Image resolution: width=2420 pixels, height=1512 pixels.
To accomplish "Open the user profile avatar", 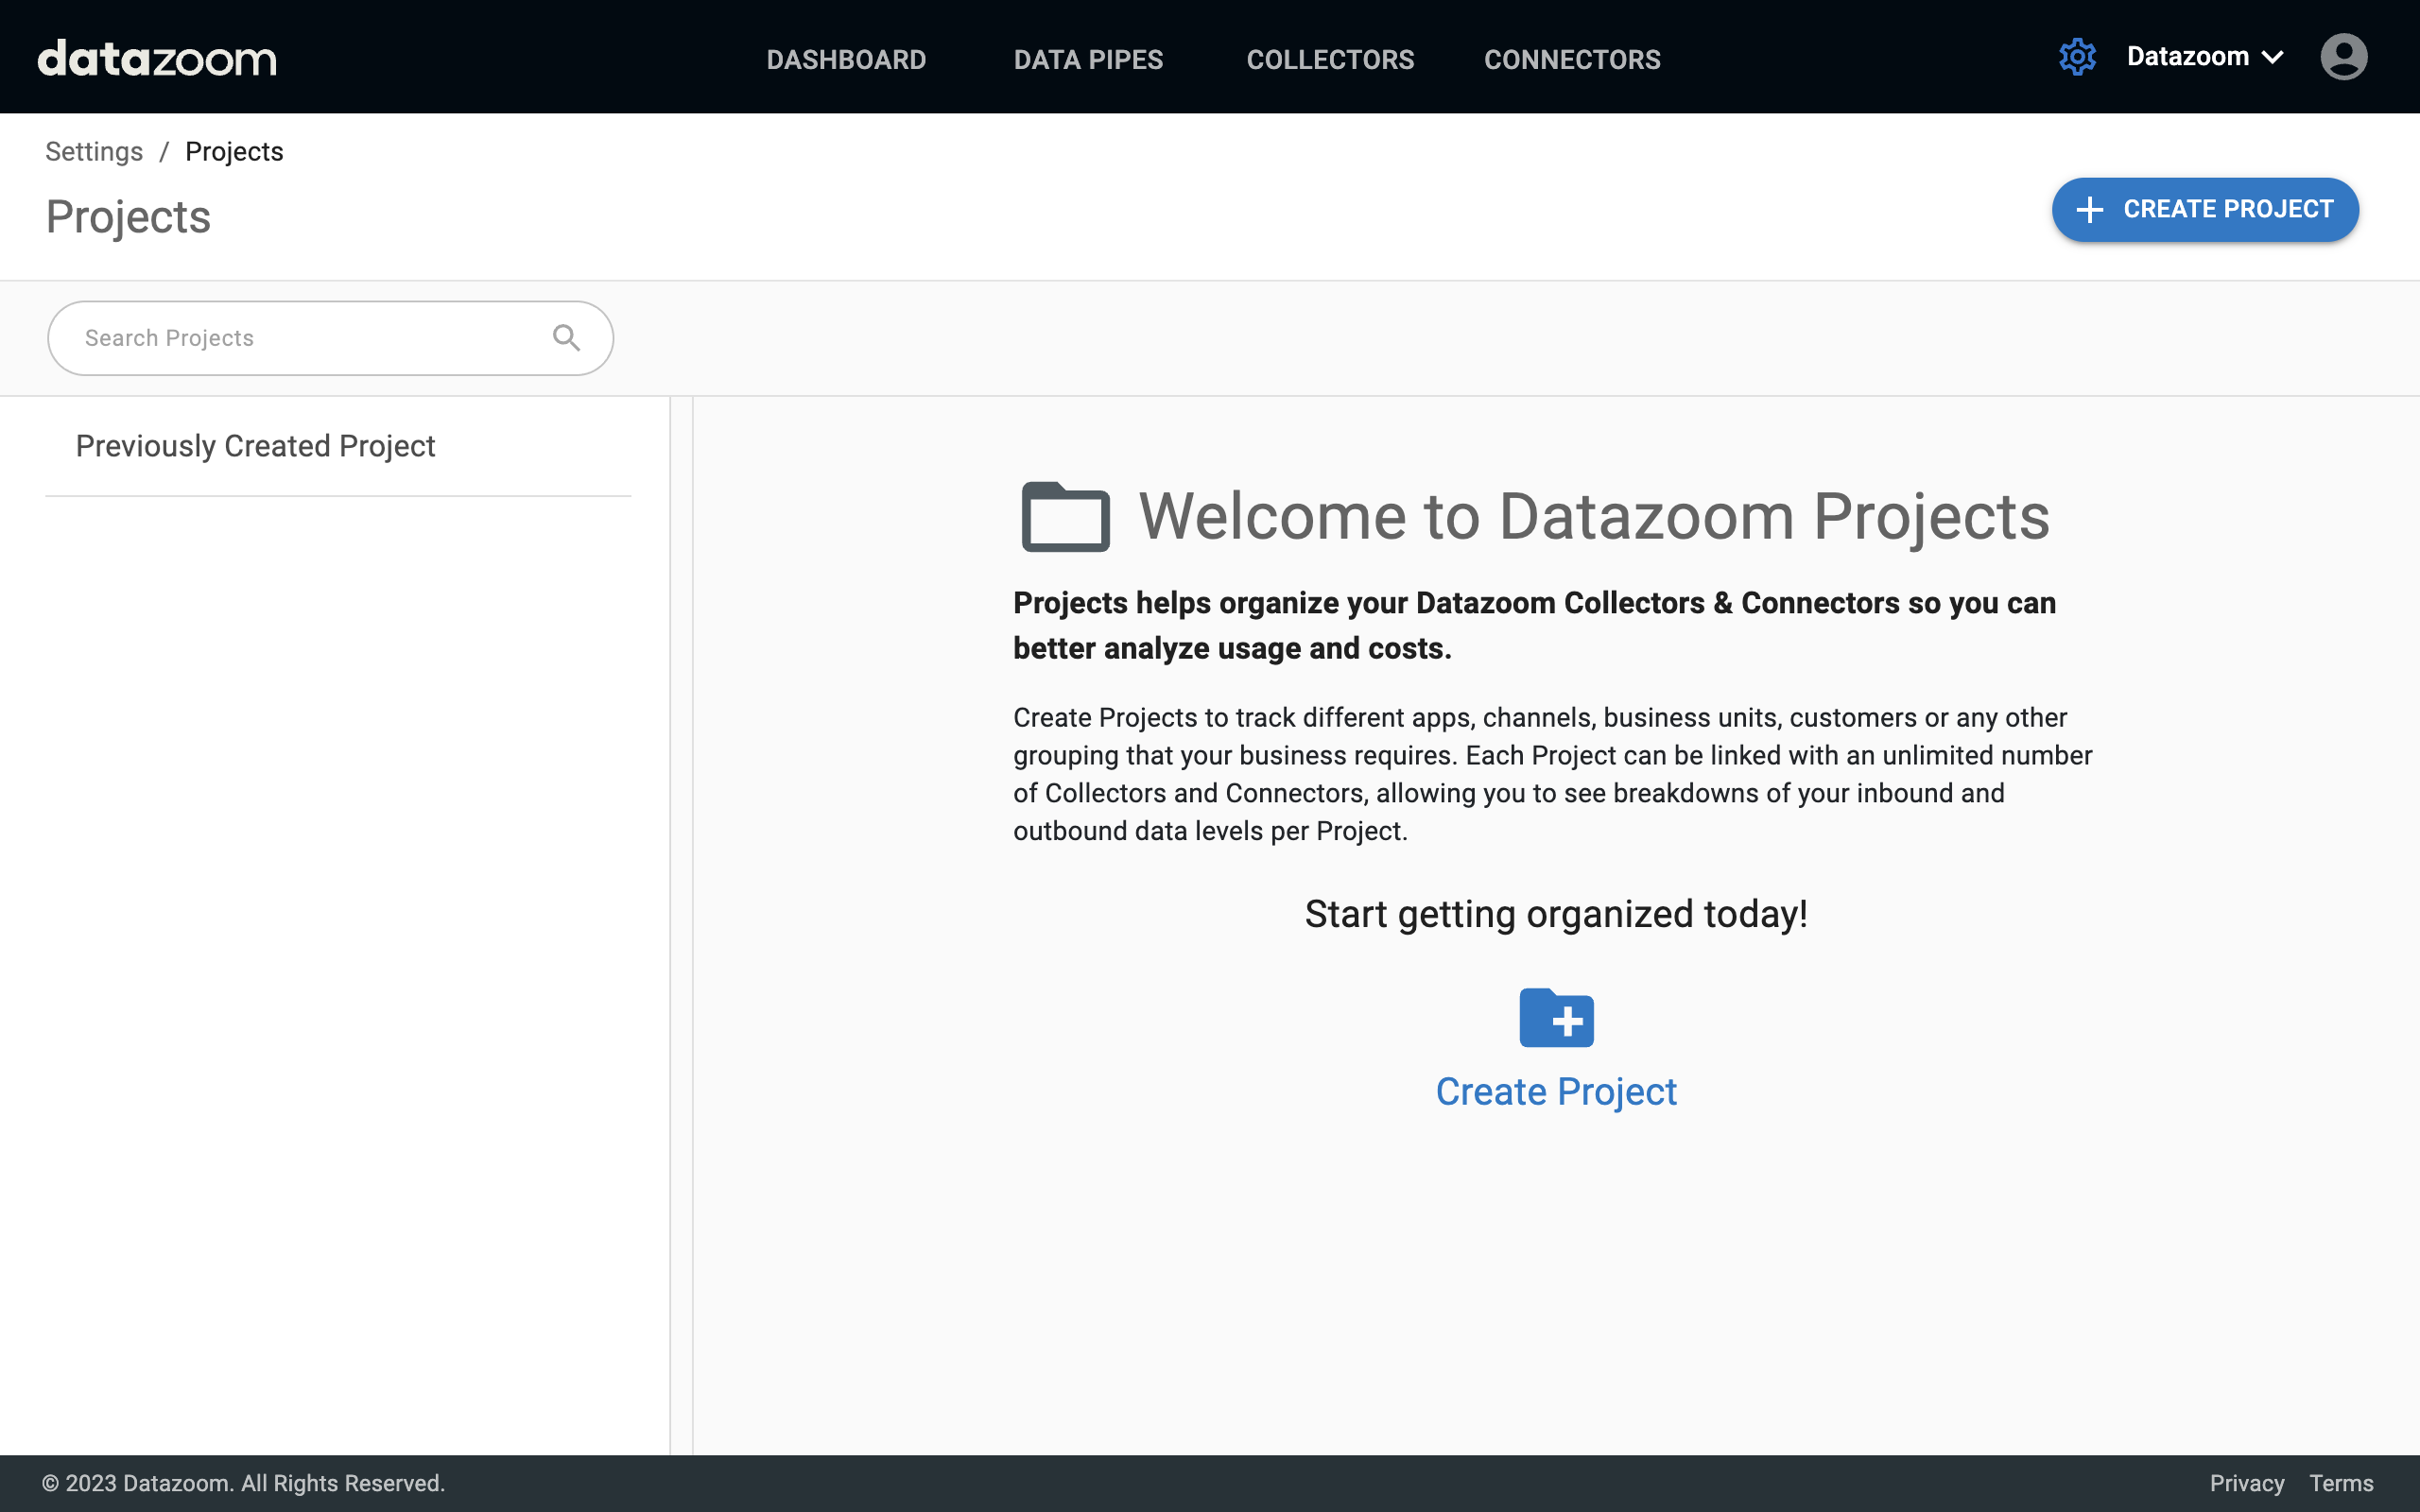I will (2343, 57).
